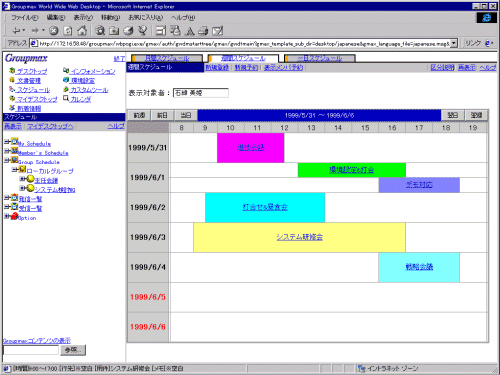The image size is (500, 375).
Task: Click the browser Forward arrow icon
Action: click(35, 31)
